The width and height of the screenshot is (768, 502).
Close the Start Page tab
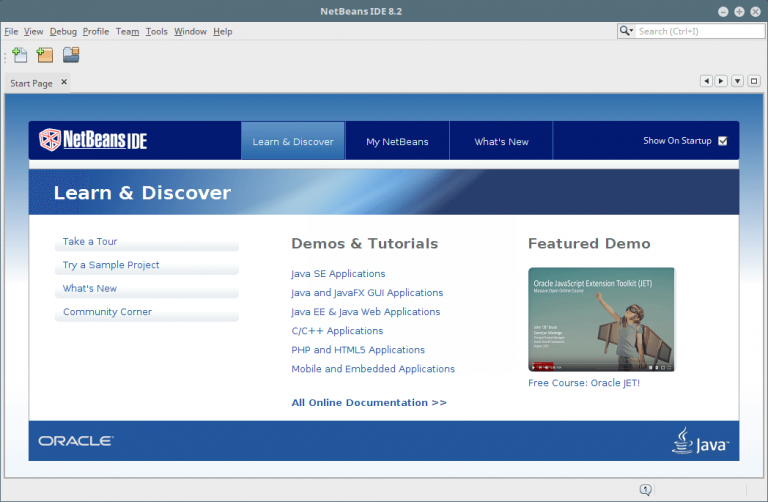(64, 83)
